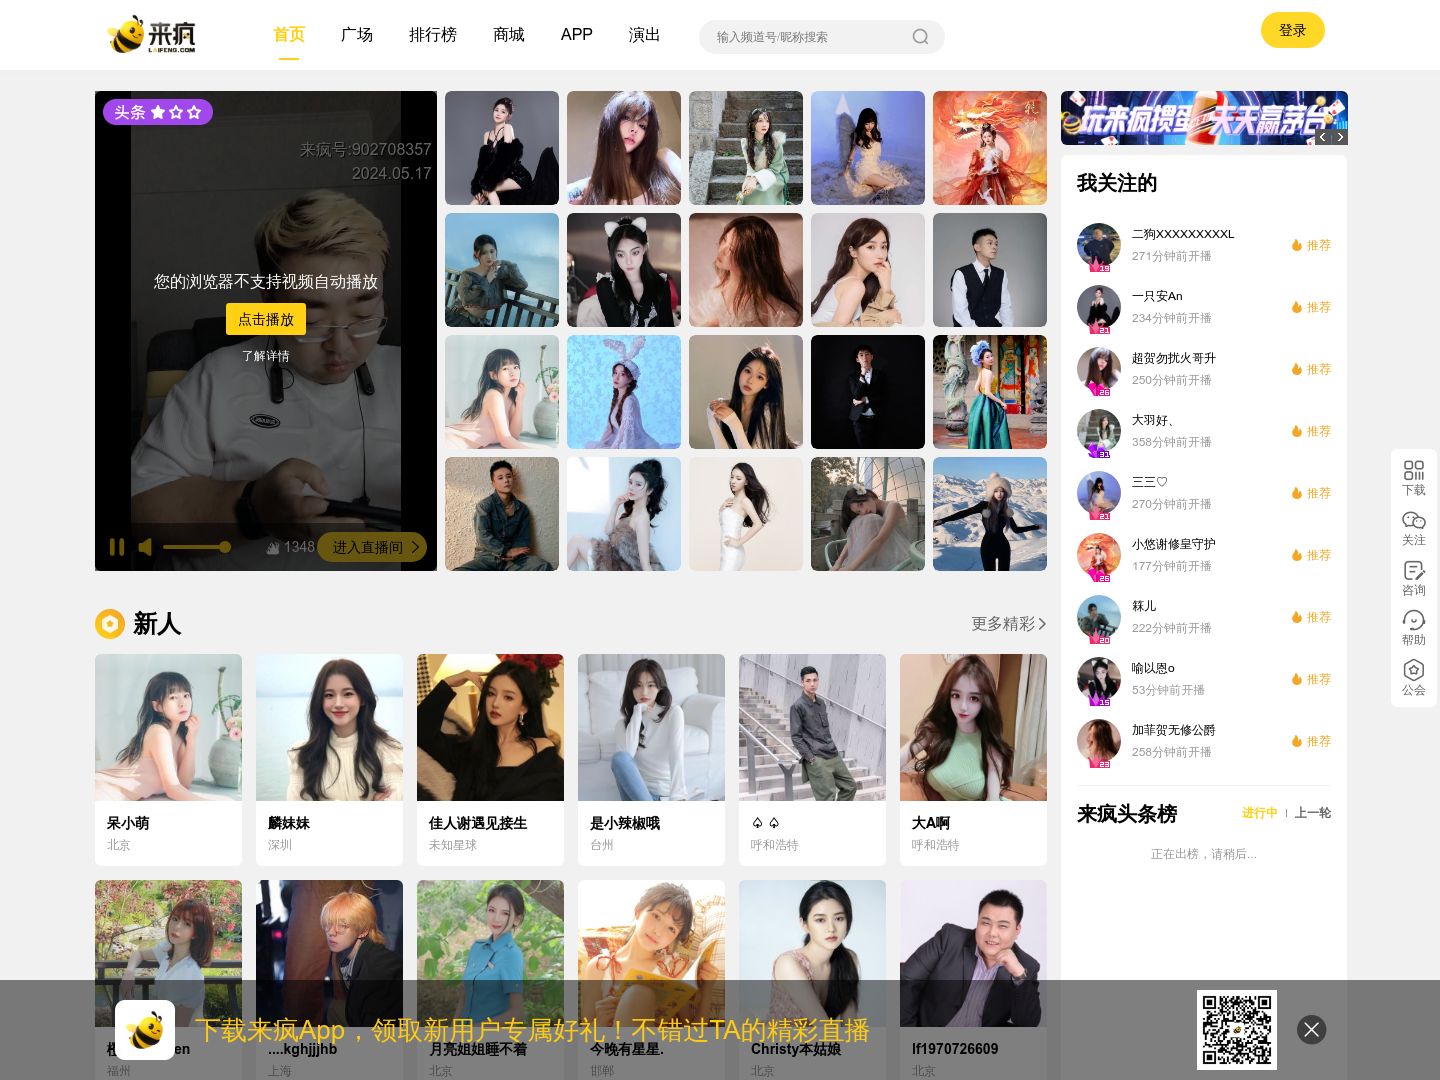Open 大A啊 newcomer card

[x=973, y=760]
